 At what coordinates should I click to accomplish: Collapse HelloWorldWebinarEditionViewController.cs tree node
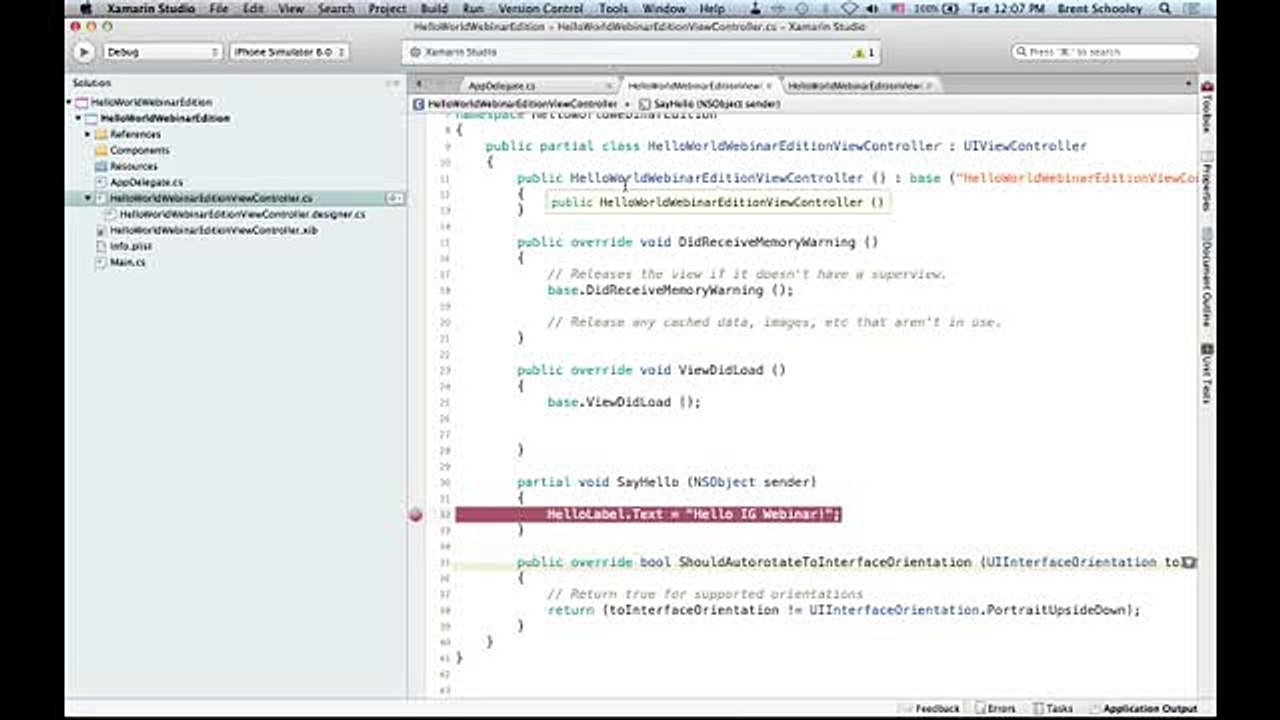tap(87, 198)
